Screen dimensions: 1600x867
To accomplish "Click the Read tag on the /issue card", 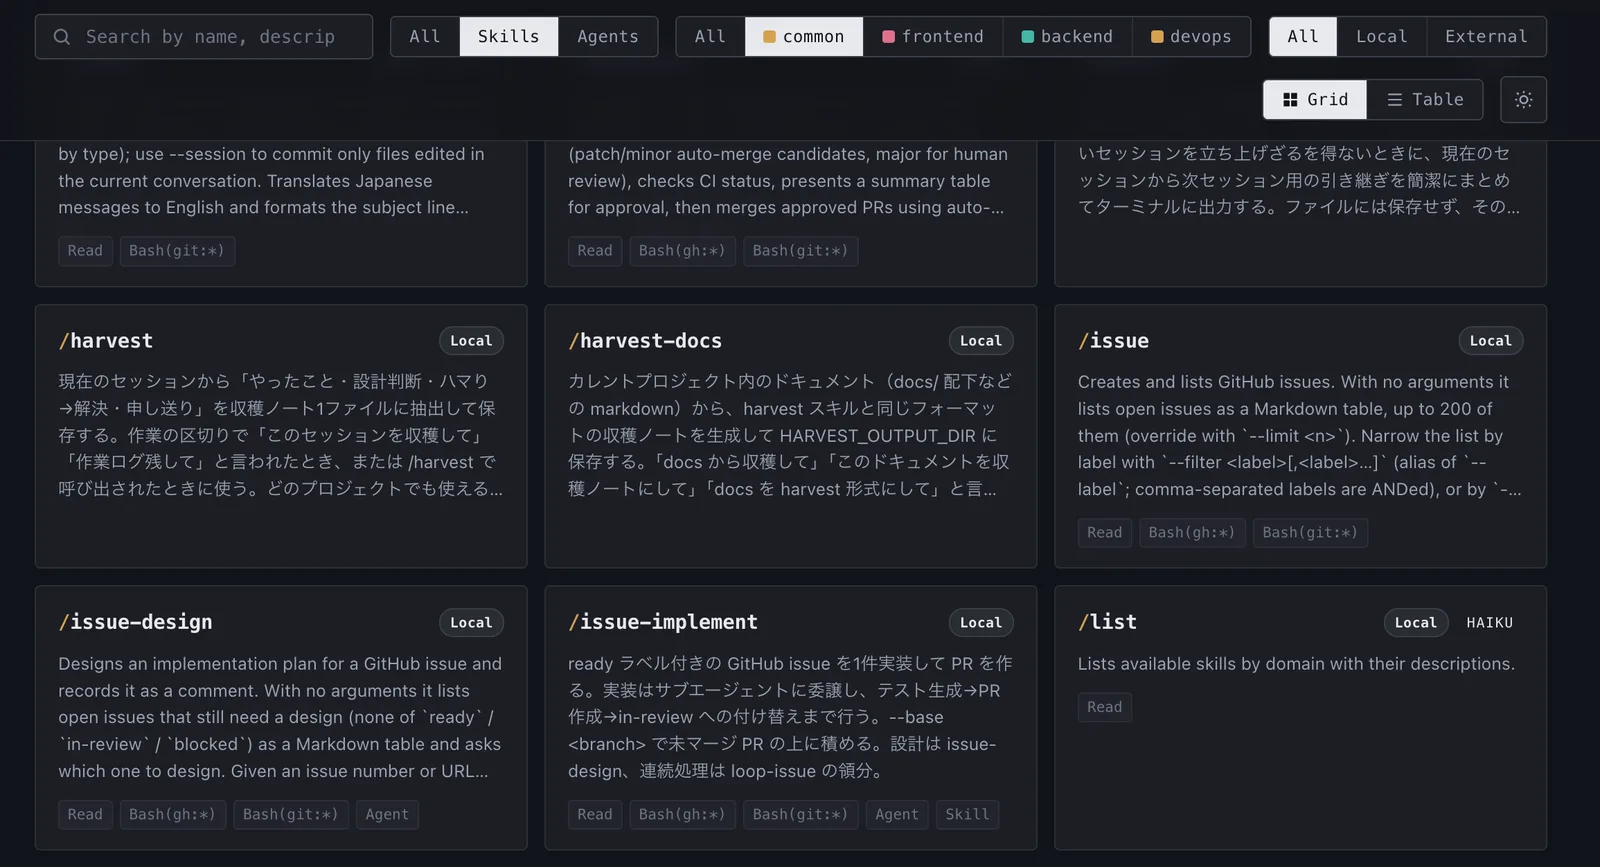I will pos(1105,533).
